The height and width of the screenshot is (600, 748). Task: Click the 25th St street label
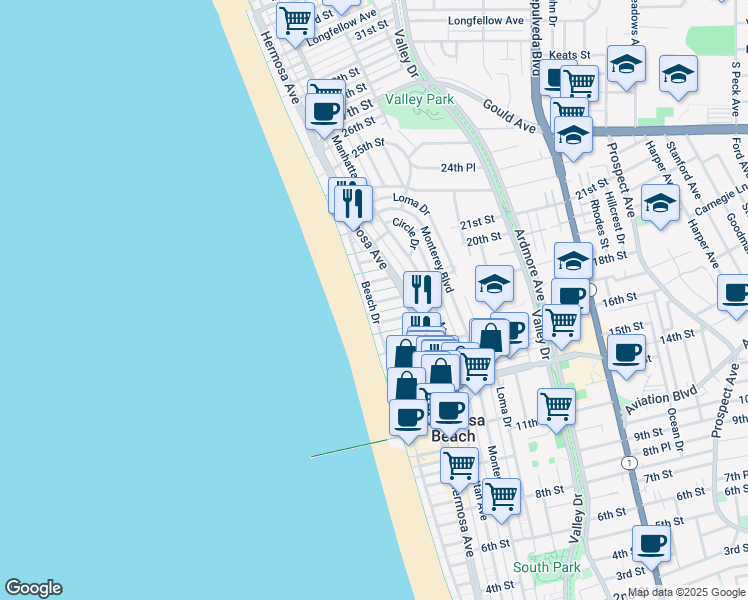coord(368,148)
